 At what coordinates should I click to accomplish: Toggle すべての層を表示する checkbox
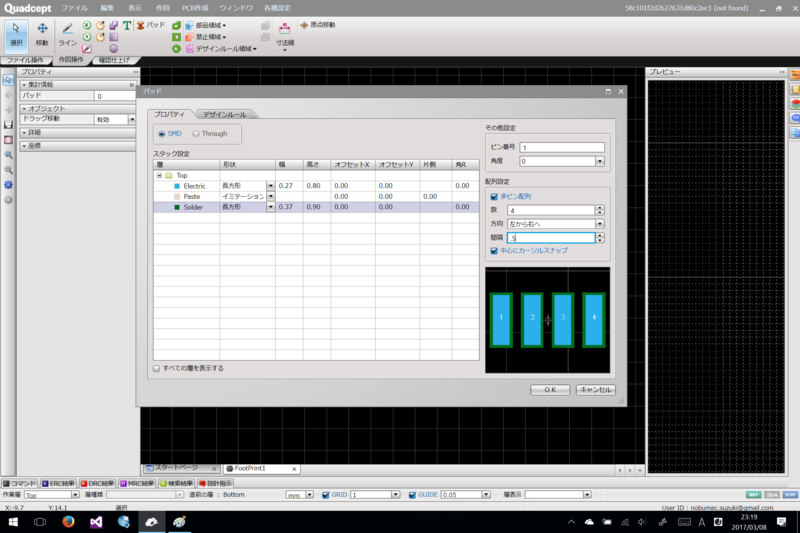click(x=157, y=368)
